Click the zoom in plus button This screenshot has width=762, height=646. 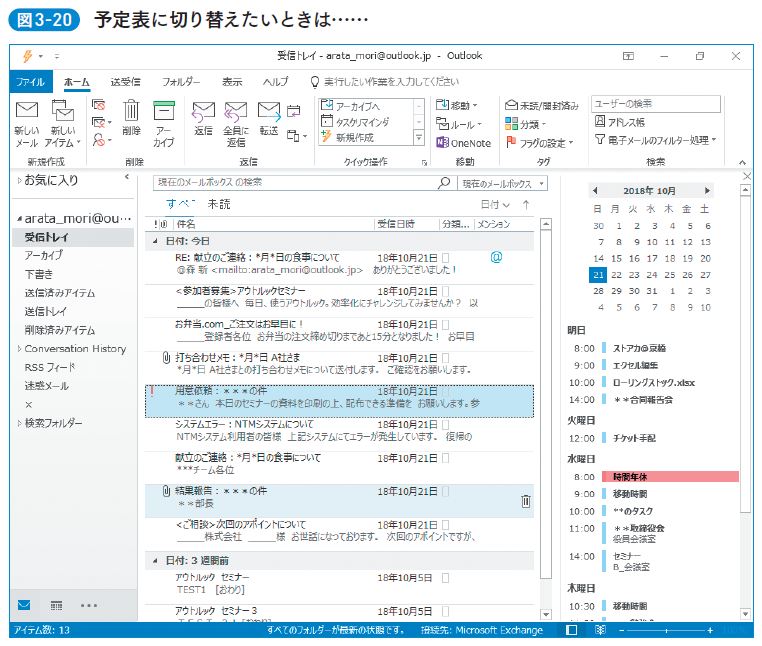pyautogui.click(x=710, y=630)
